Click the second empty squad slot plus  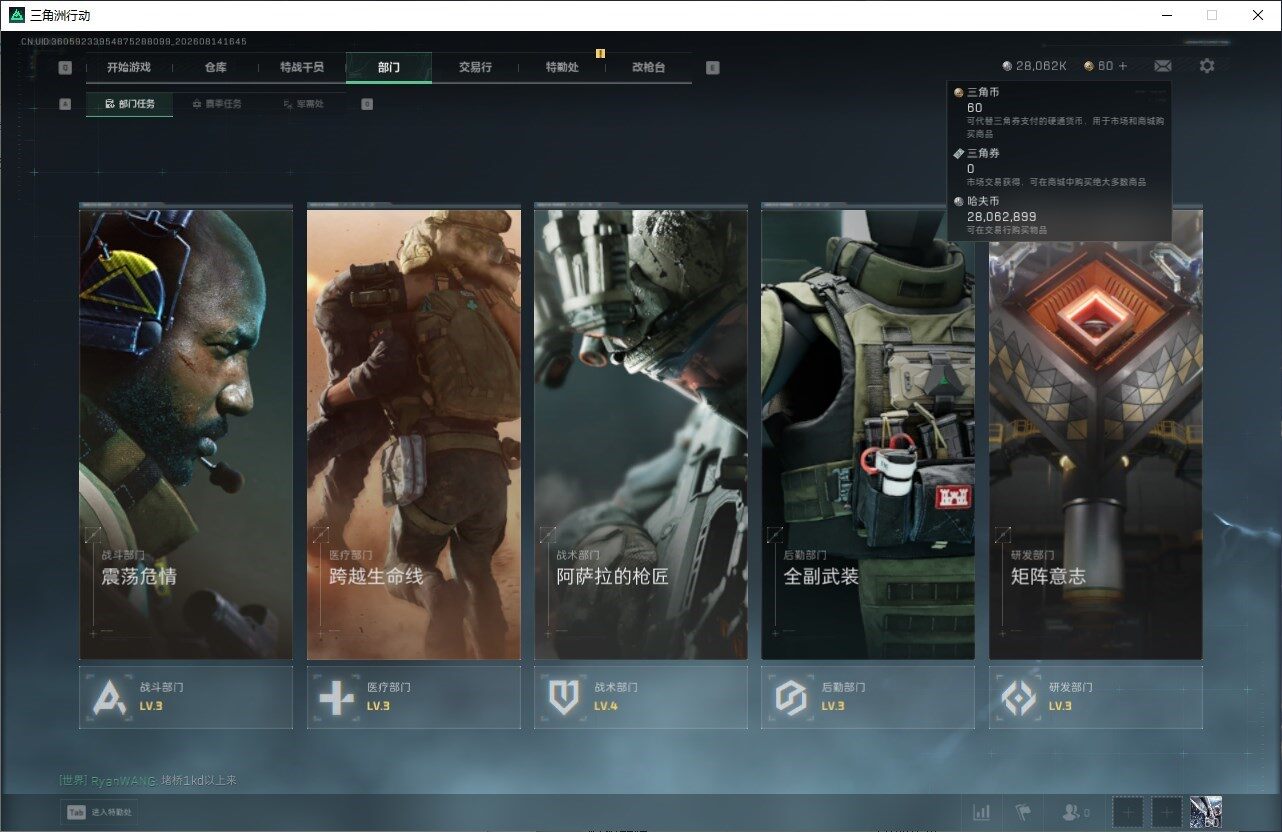point(1166,812)
